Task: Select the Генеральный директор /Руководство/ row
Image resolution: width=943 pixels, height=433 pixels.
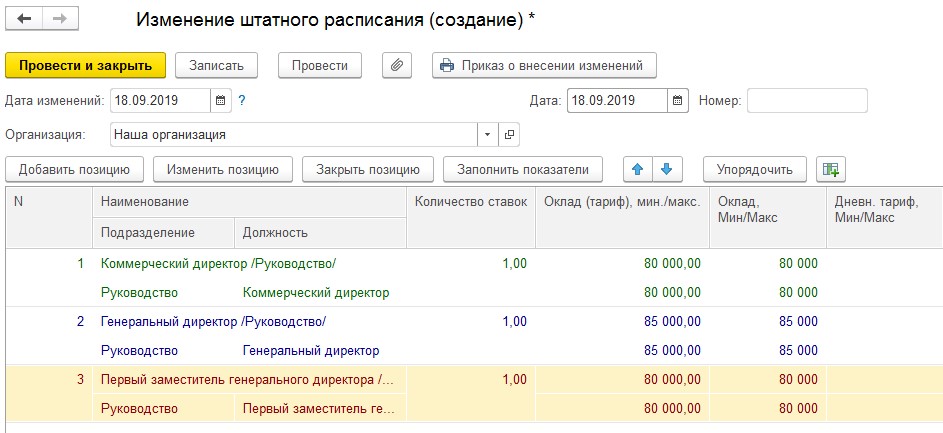Action: click(214, 322)
